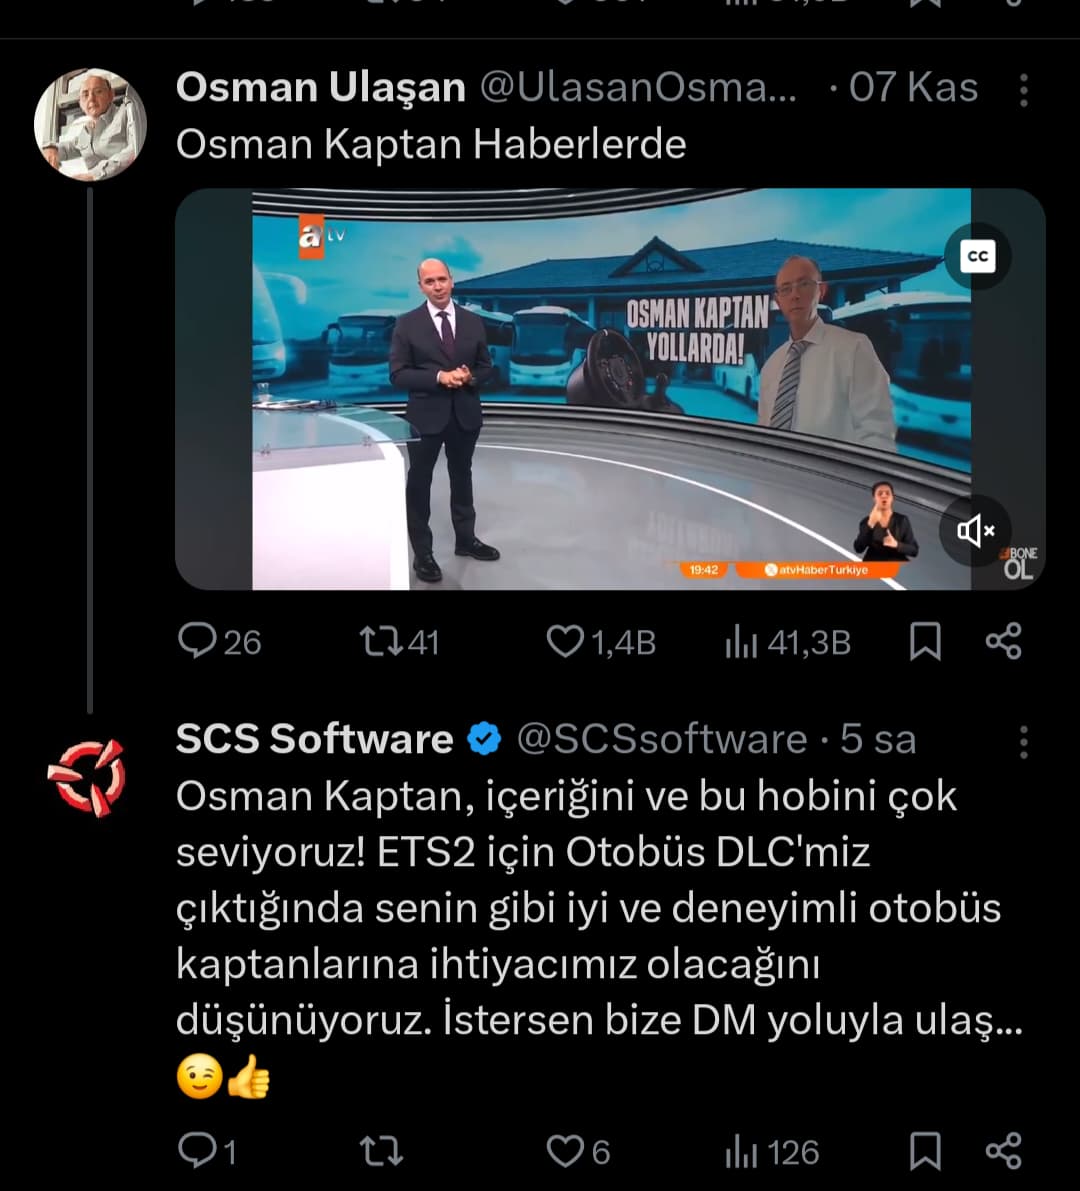
Task: Toggle closed captions on the video
Action: click(978, 256)
